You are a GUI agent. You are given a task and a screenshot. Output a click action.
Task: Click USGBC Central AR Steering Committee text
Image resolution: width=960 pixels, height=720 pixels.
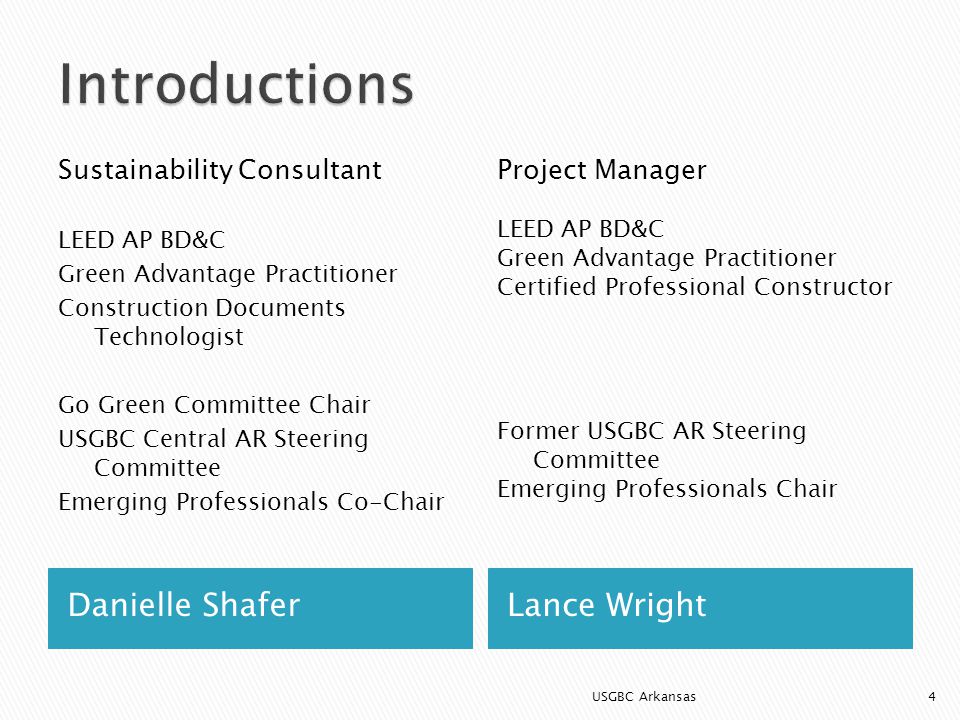[213, 453]
